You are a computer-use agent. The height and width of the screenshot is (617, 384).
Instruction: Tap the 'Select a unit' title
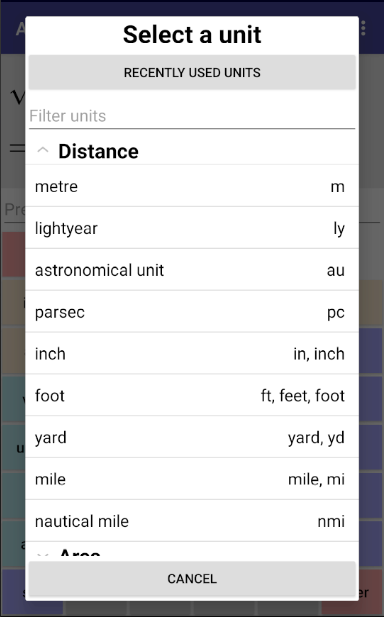tap(192, 35)
